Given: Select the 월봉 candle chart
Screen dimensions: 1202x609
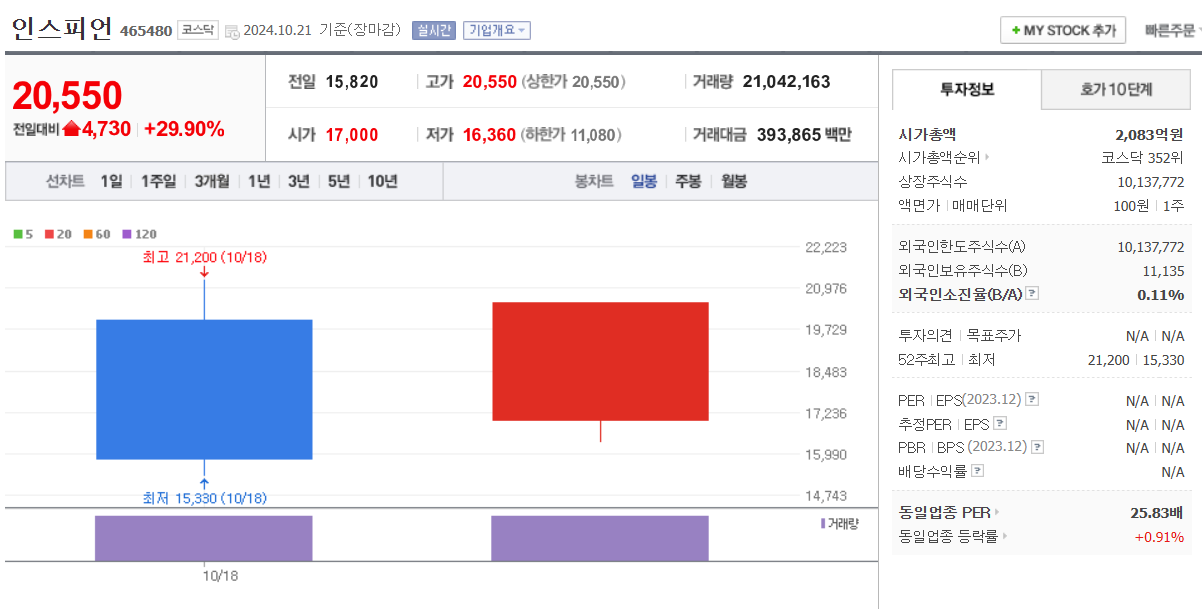Looking at the screenshot, I should (734, 181).
